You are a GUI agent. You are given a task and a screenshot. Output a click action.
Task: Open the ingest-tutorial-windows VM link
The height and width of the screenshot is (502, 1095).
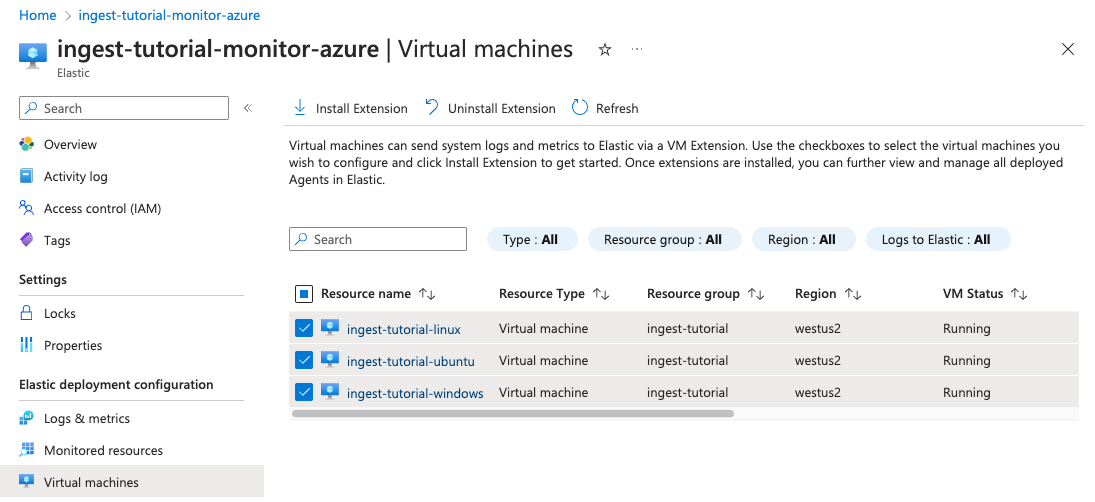click(415, 393)
